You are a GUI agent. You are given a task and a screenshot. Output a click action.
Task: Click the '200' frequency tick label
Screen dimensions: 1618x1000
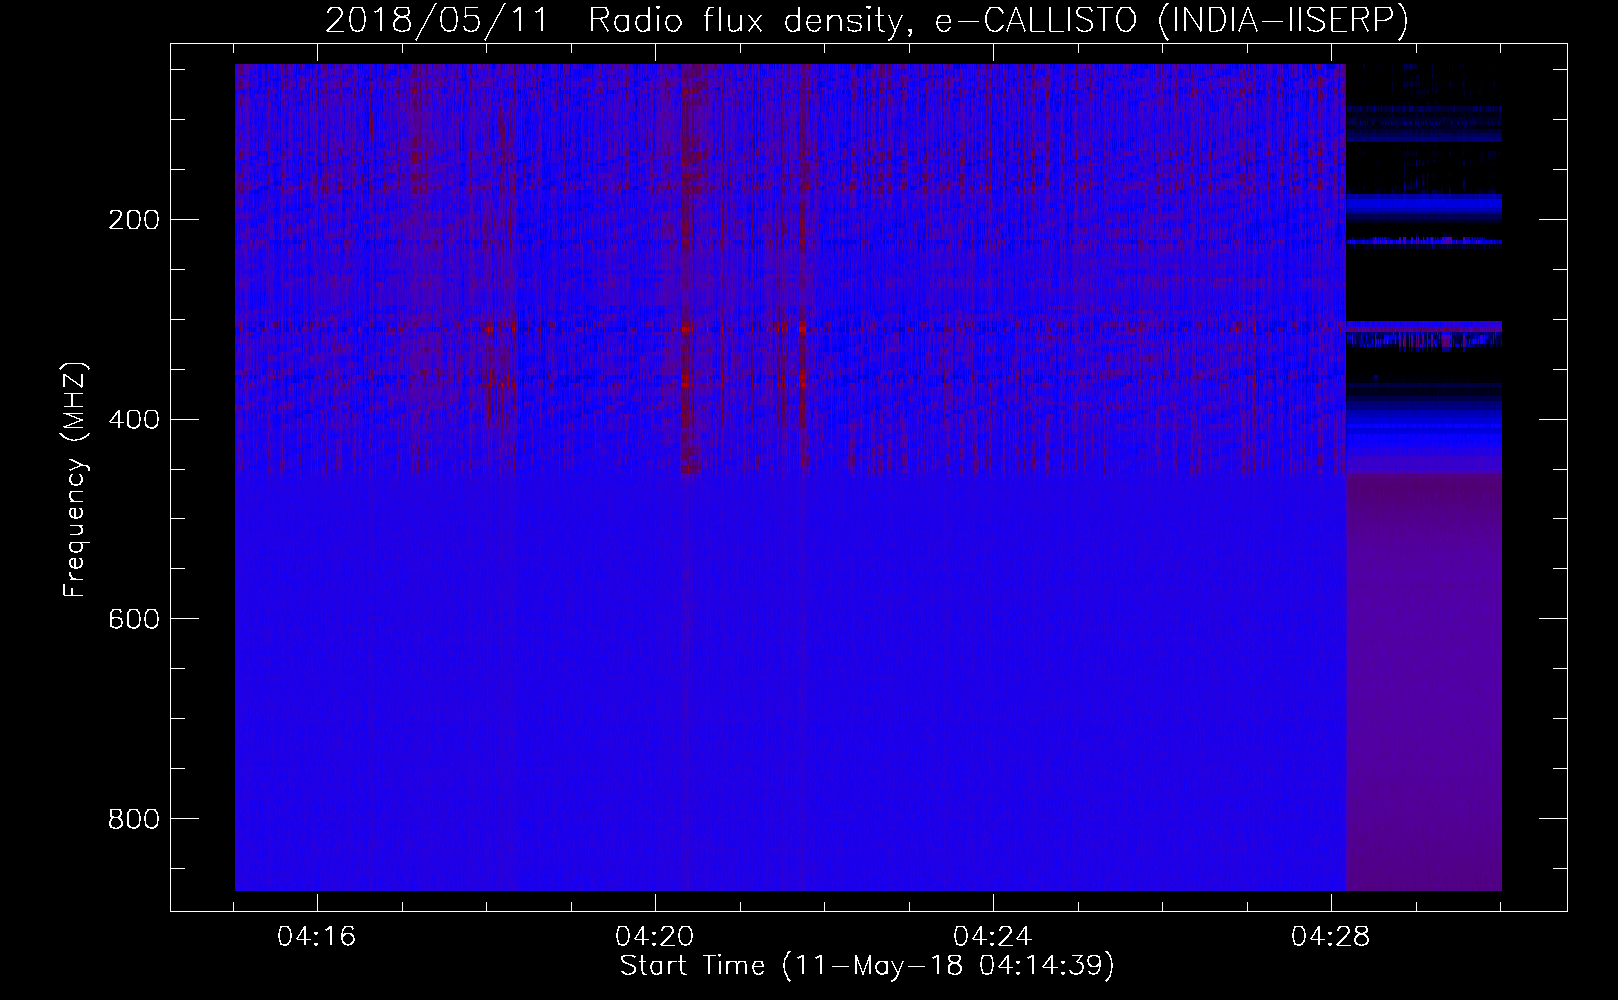click(133, 220)
